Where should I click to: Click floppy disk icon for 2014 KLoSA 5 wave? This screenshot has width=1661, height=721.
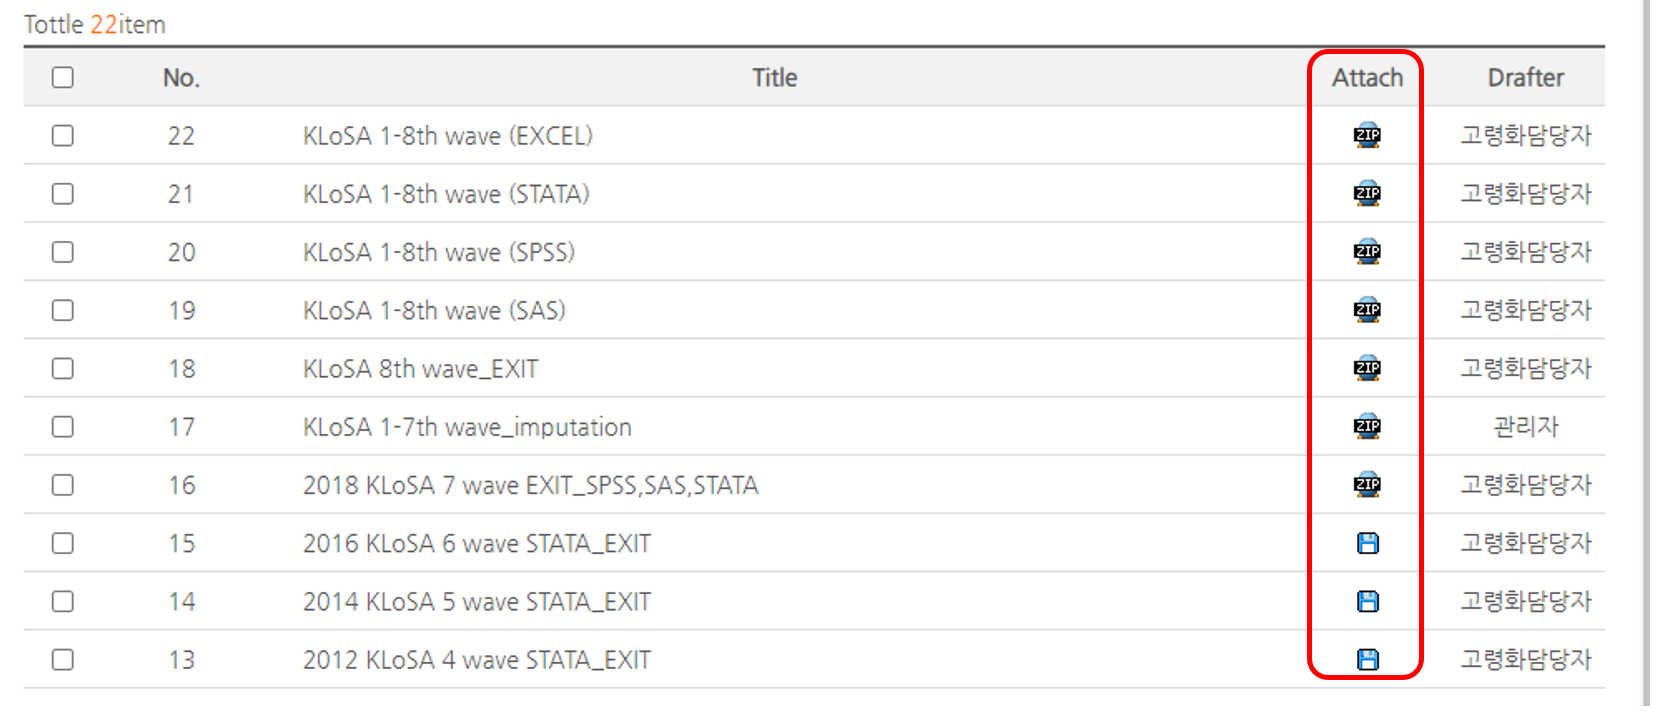(x=1367, y=601)
